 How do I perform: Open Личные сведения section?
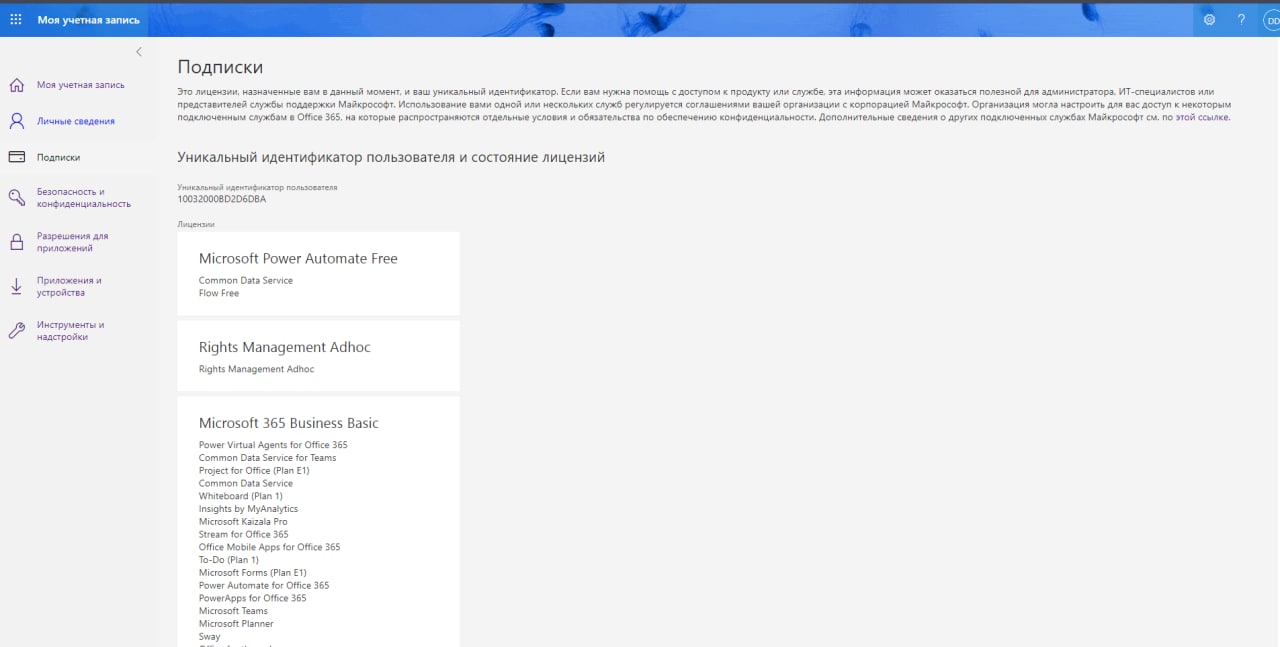coord(76,121)
